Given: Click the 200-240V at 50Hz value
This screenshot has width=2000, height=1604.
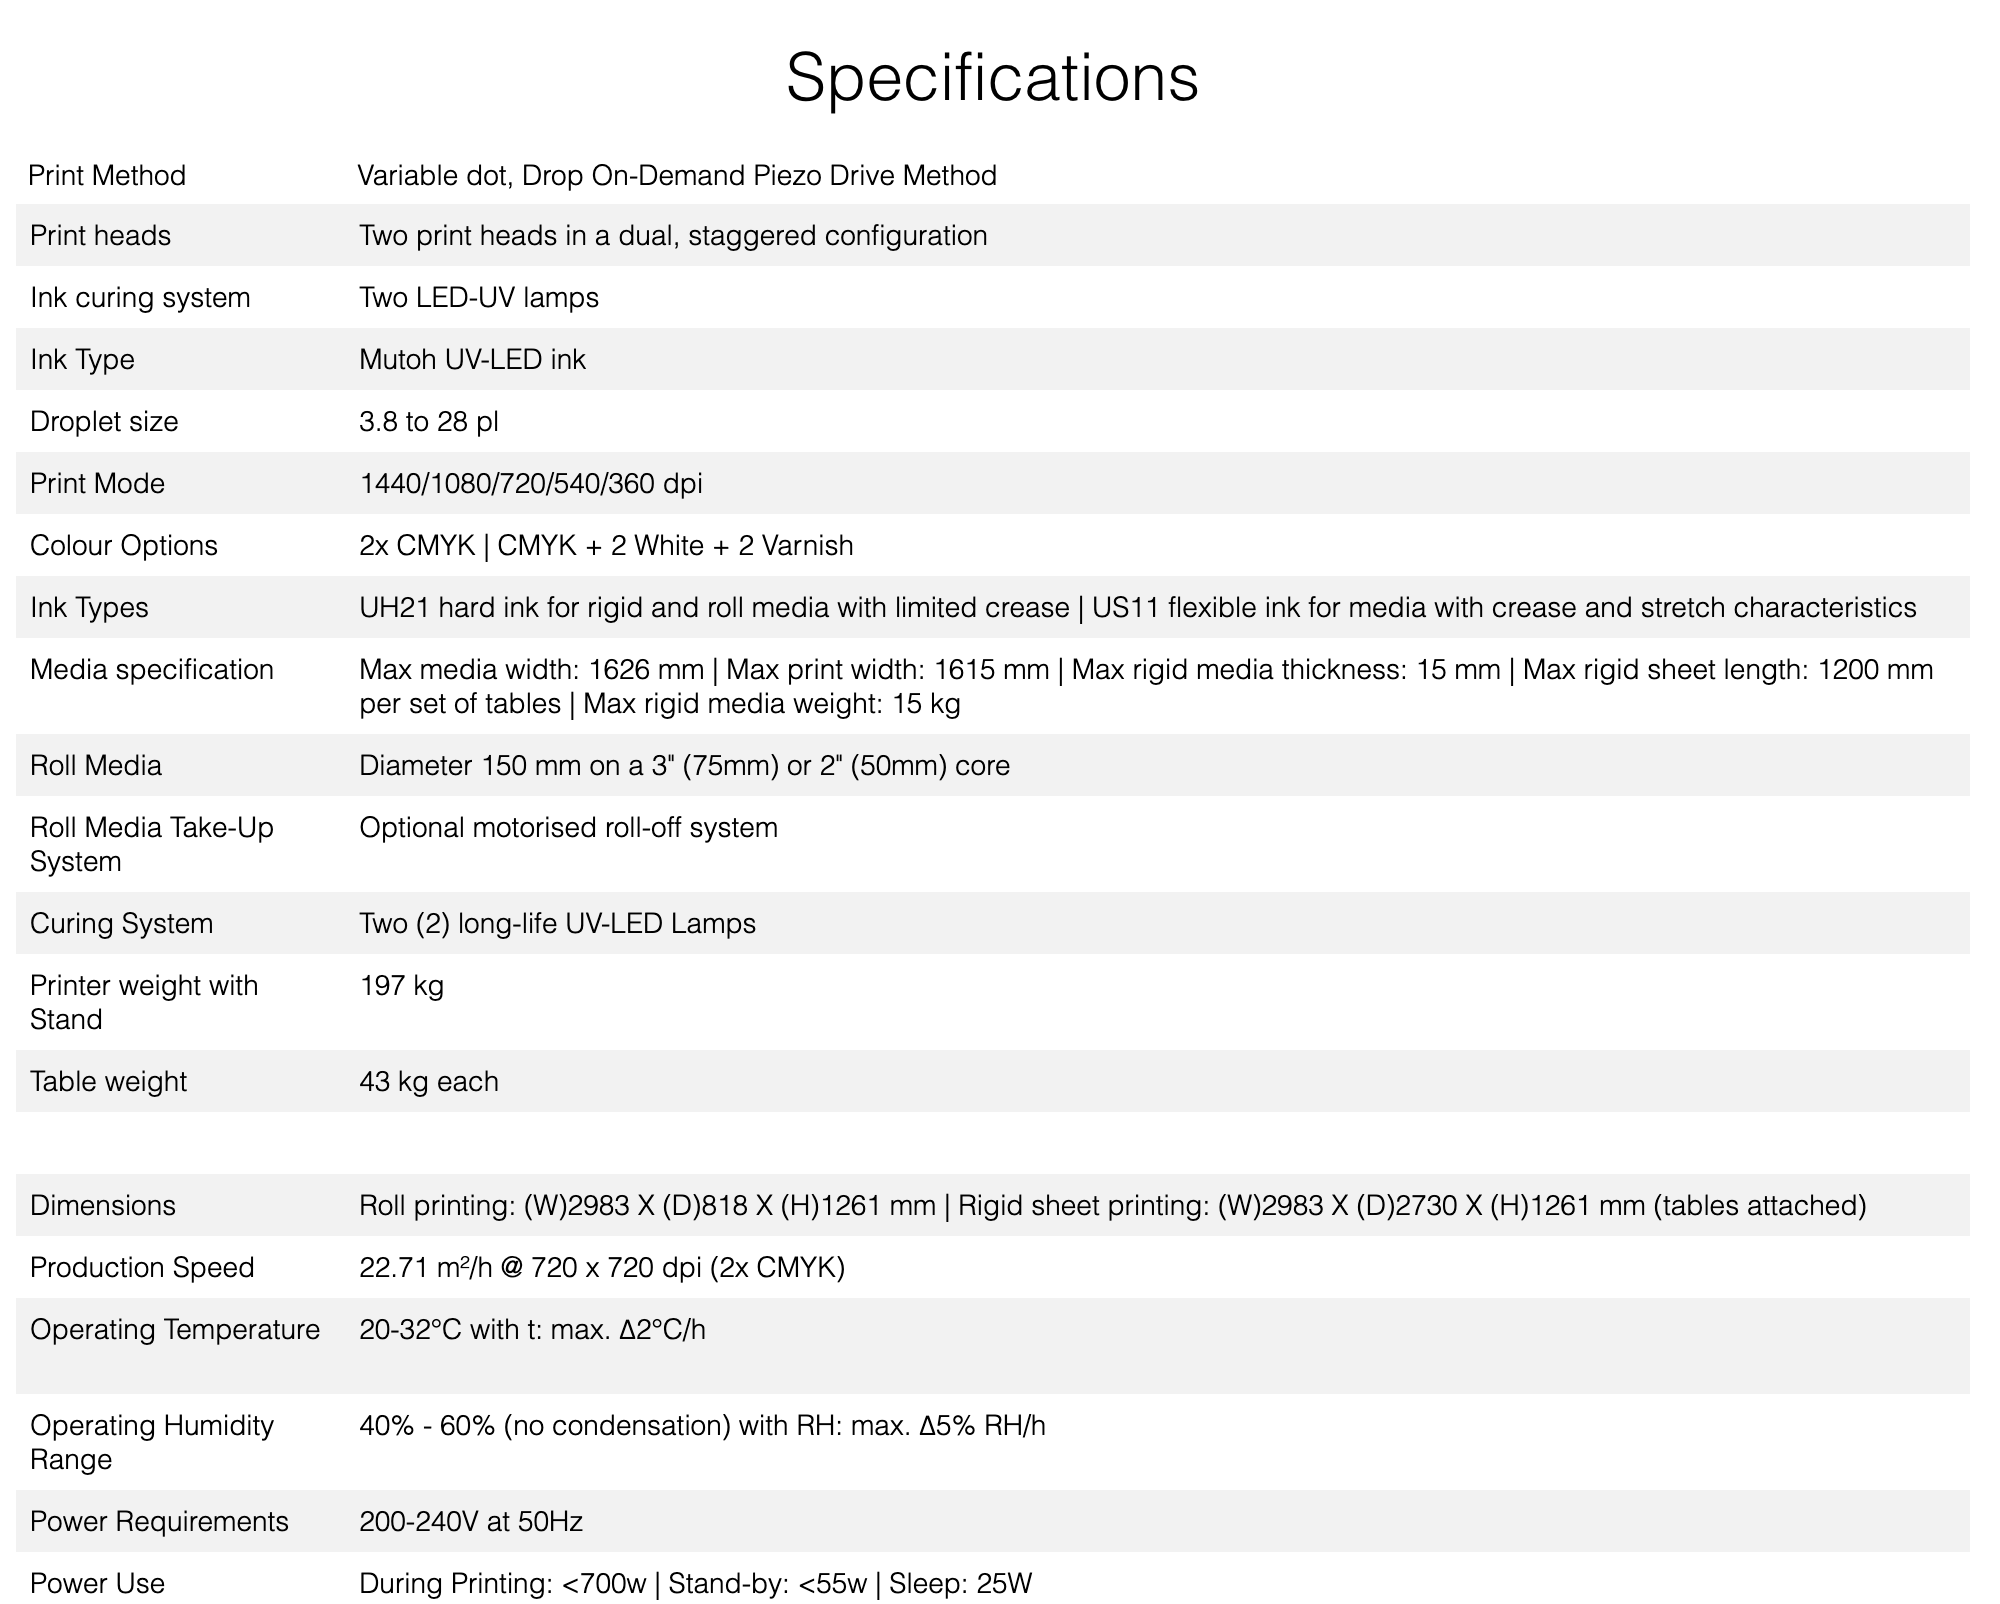Looking at the screenshot, I should coord(470,1522).
